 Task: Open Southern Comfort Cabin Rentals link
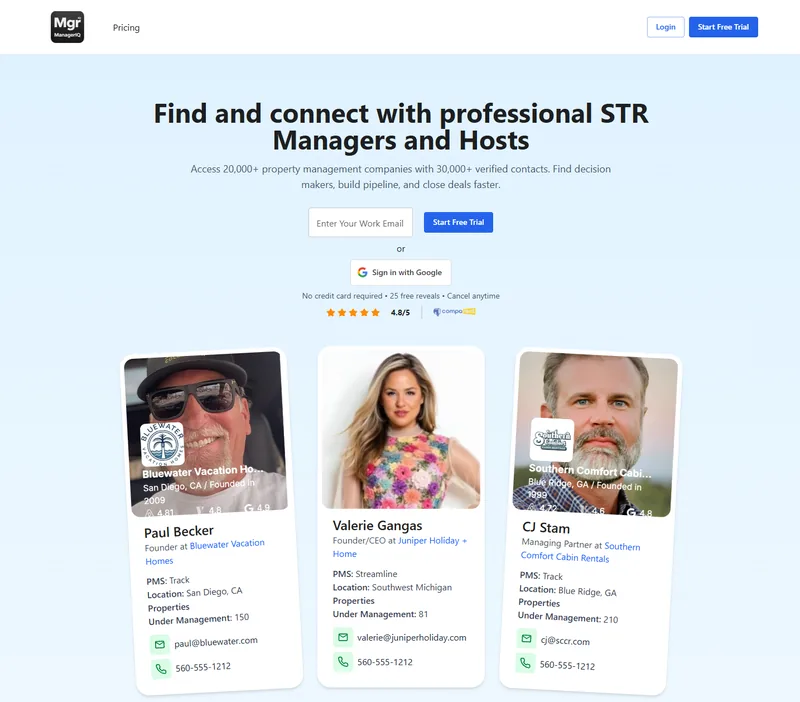click(x=581, y=552)
